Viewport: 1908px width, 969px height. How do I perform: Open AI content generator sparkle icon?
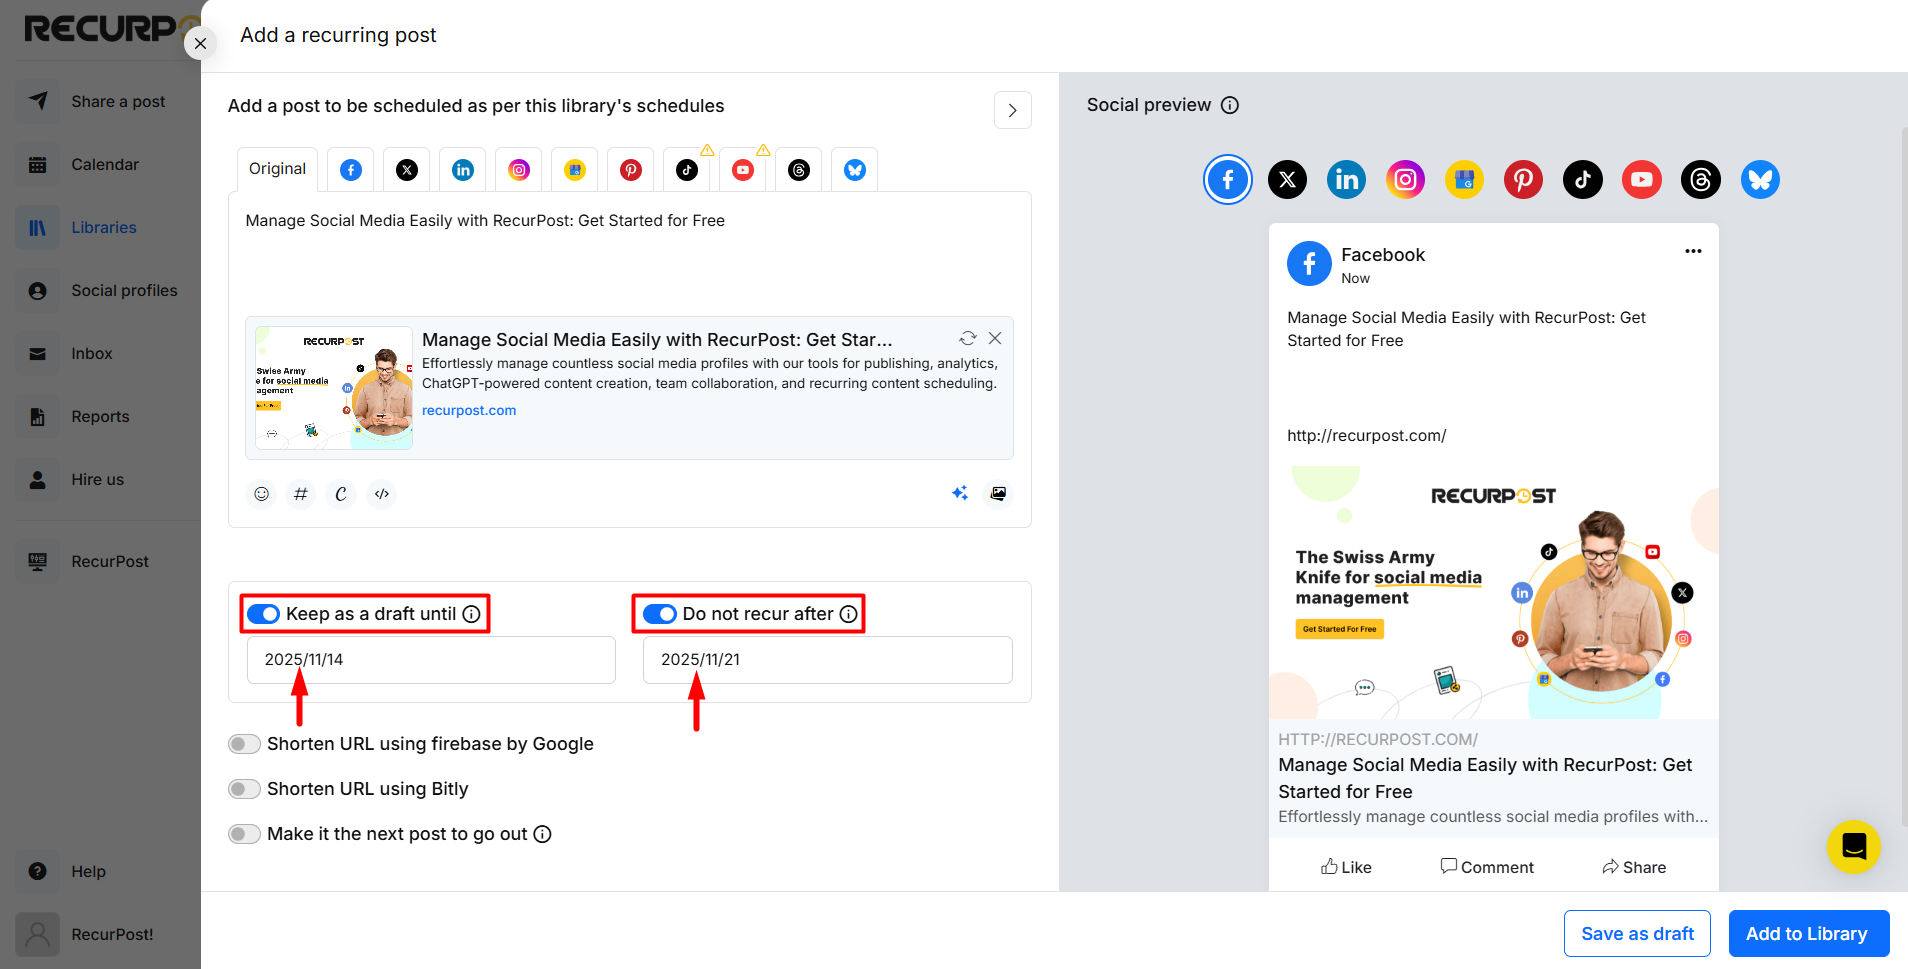pyautogui.click(x=960, y=493)
